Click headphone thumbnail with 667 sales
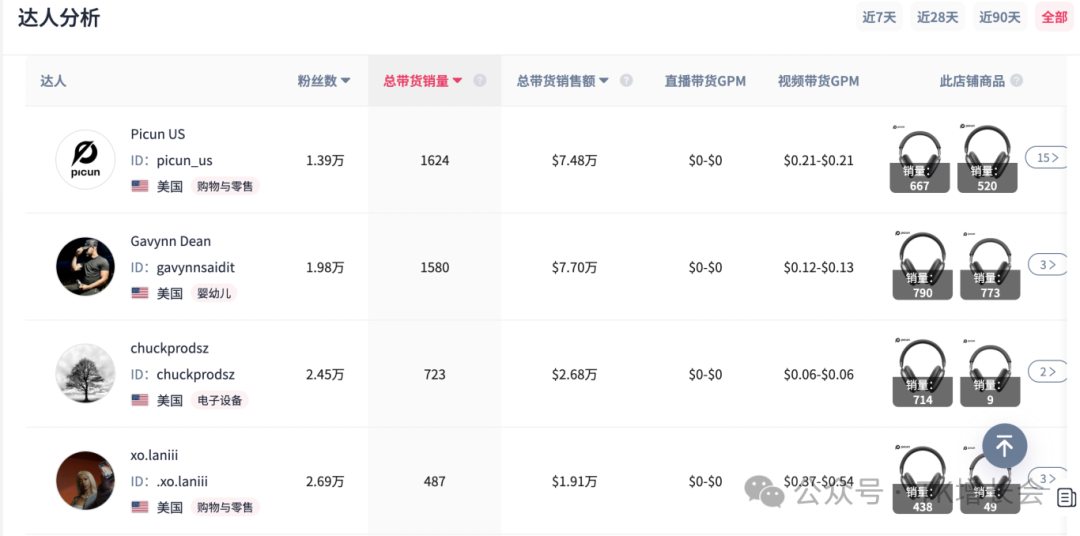1080x536 pixels. tap(920, 158)
